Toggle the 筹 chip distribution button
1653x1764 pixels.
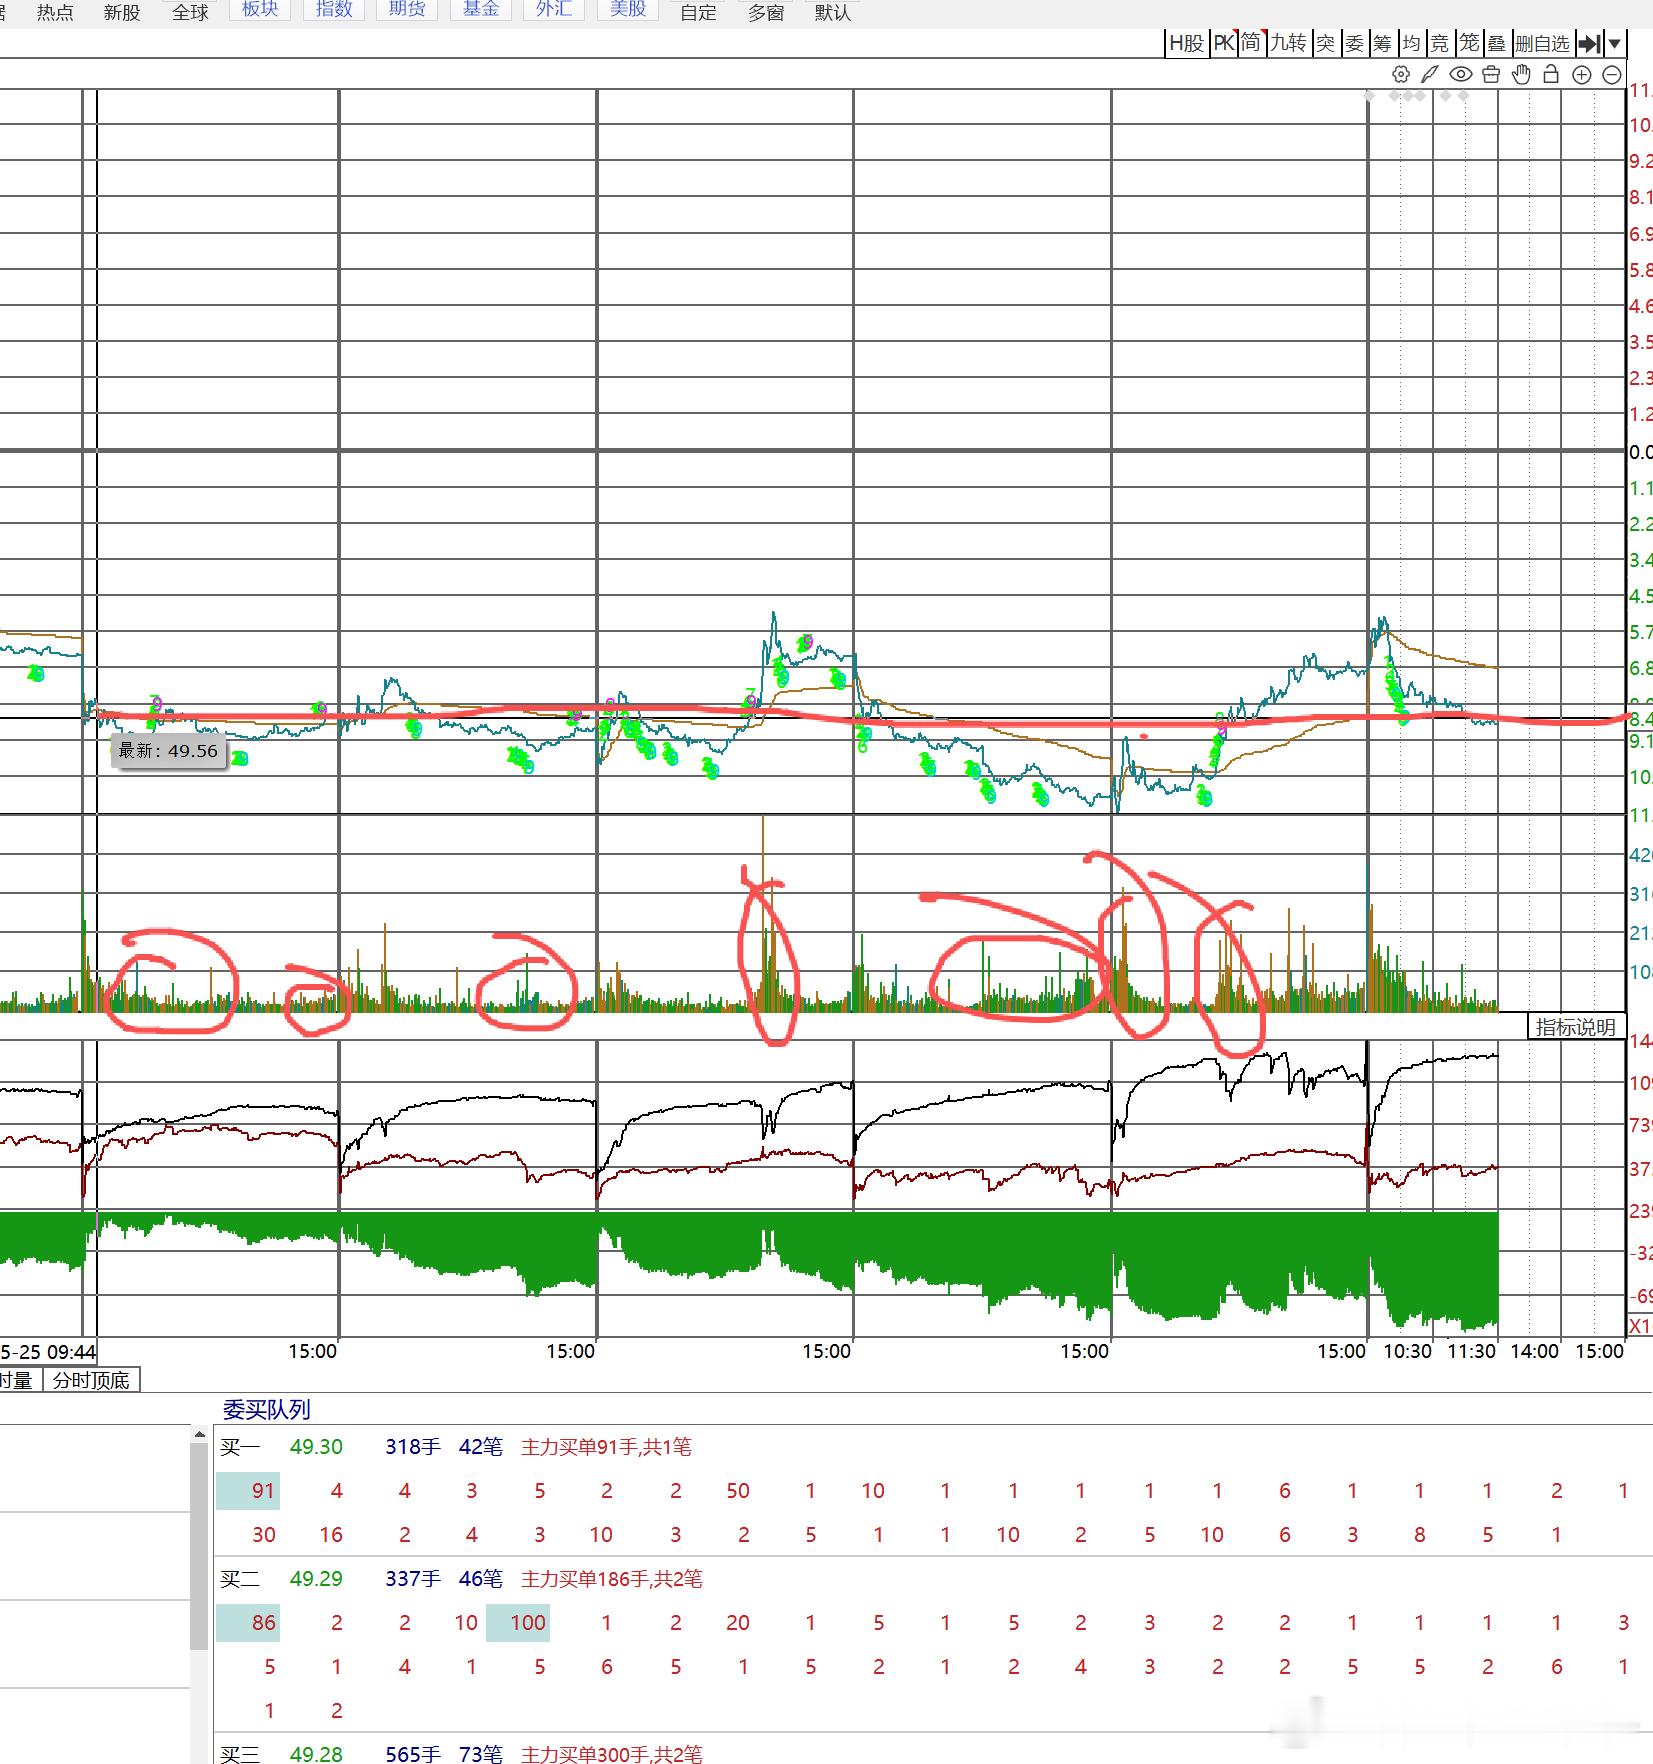tap(1382, 43)
